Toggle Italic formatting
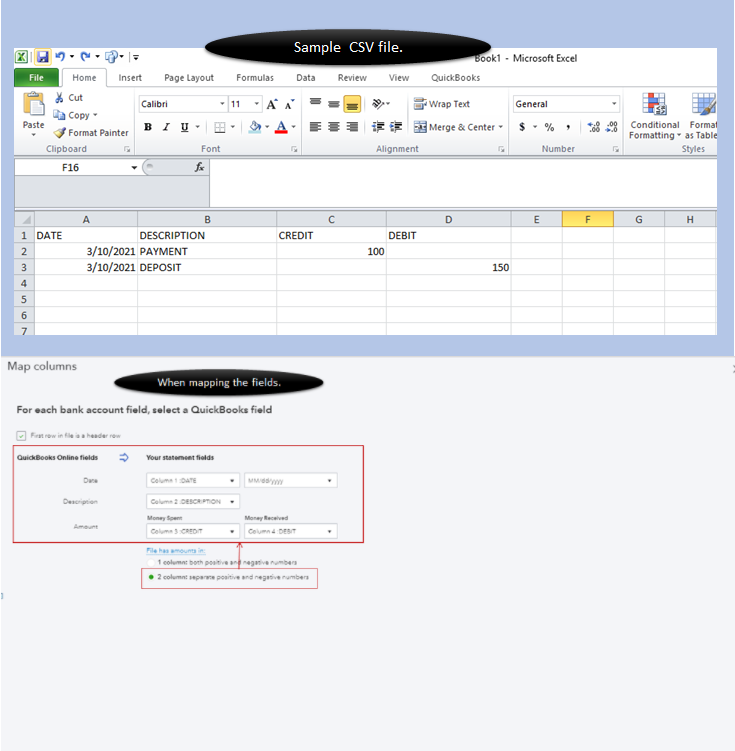Viewport: 735px width, 751px height. [x=166, y=127]
